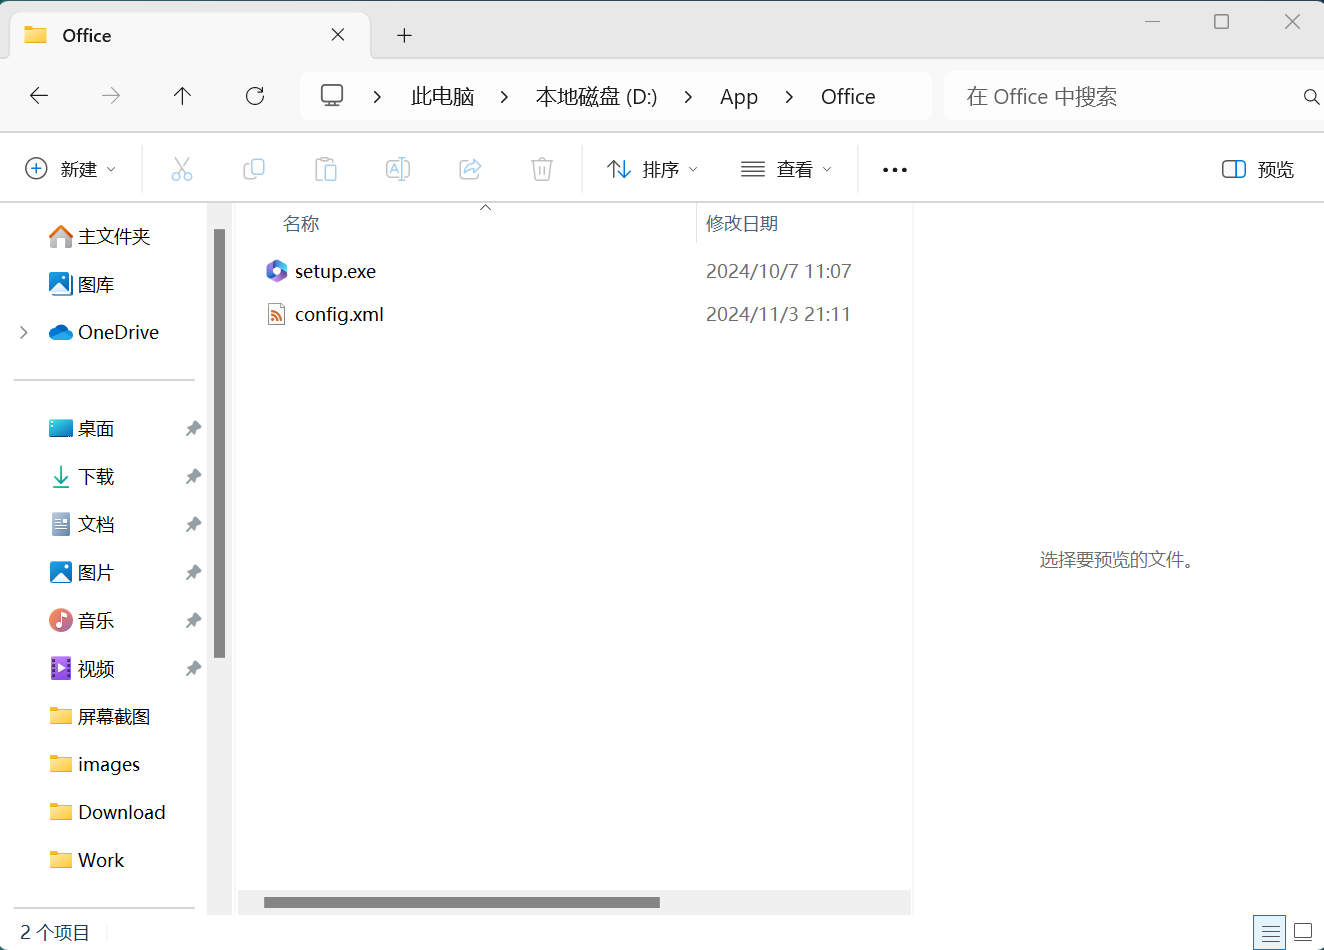The image size is (1324, 950).
Task: Click the setup.exe file icon
Action: pos(277,271)
